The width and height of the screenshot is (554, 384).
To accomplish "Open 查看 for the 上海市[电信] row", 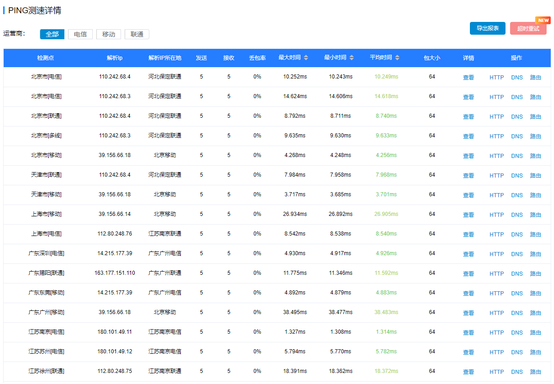I will [468, 234].
